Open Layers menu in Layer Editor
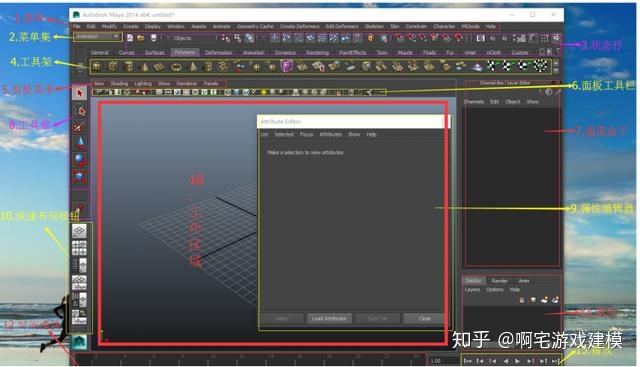 point(472,290)
